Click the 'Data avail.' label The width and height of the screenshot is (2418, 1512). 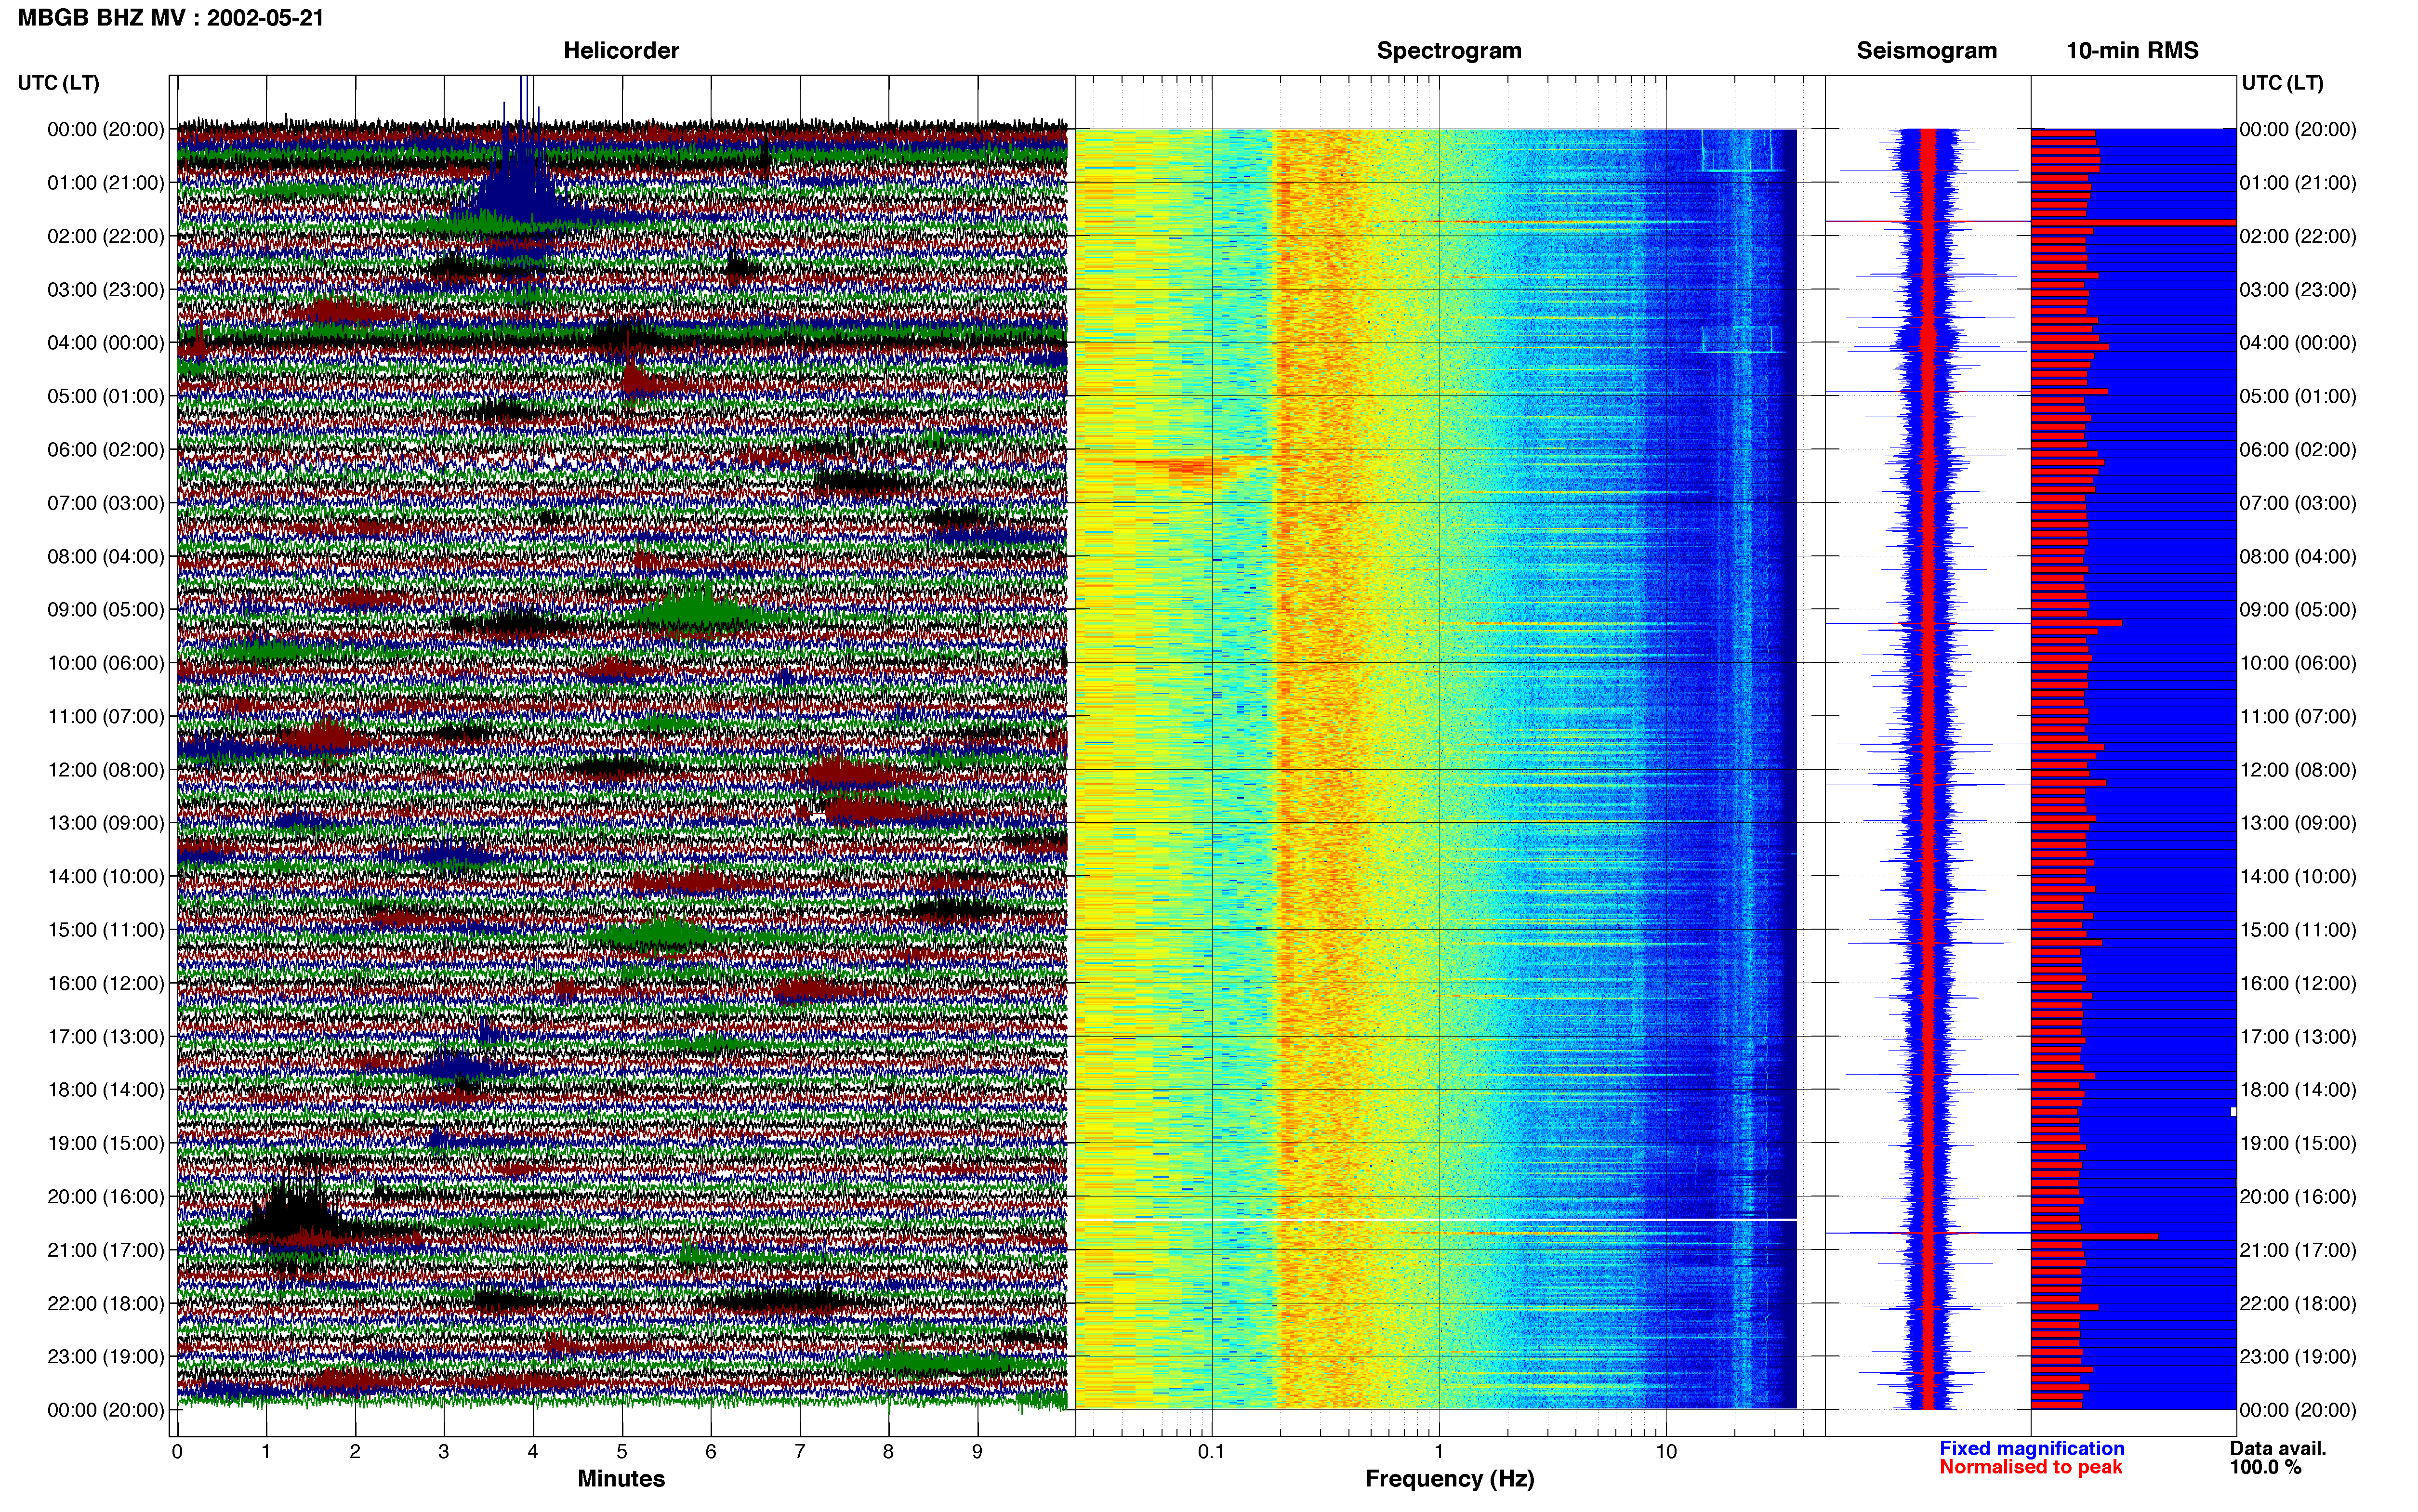2278,1448
